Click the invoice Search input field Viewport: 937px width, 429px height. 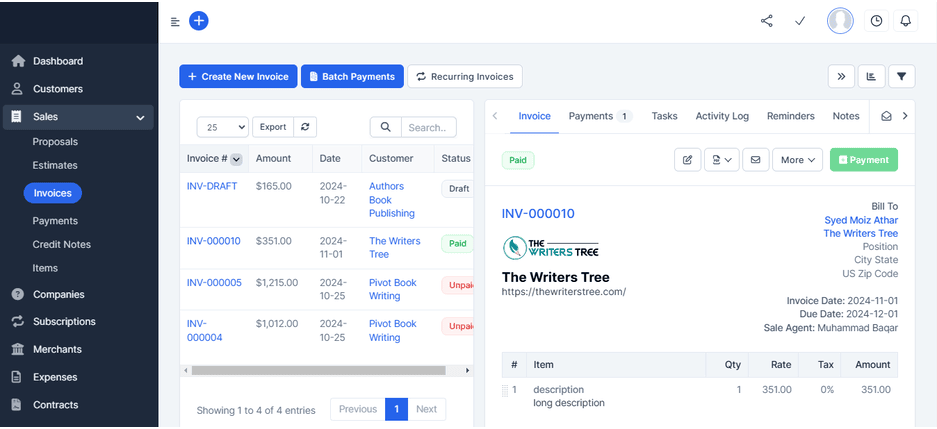pos(428,127)
